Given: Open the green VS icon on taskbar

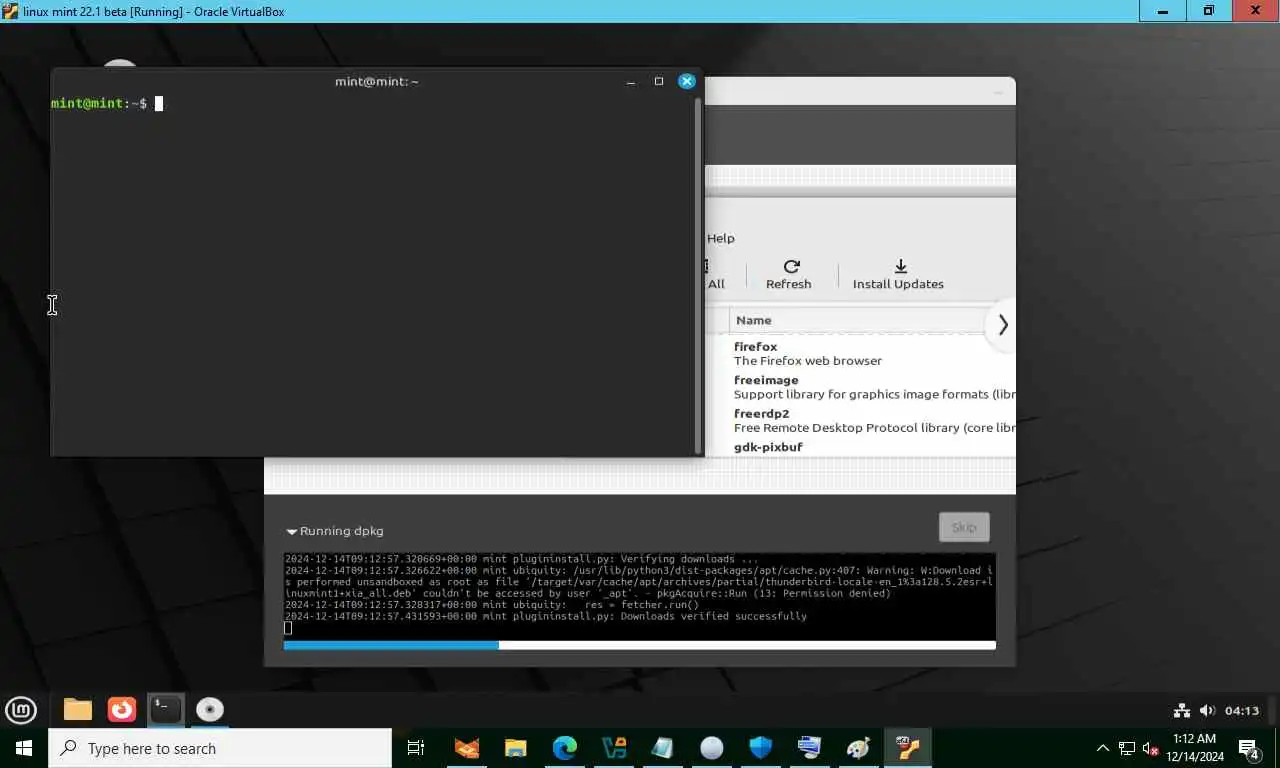Looking at the screenshot, I should [x=614, y=748].
